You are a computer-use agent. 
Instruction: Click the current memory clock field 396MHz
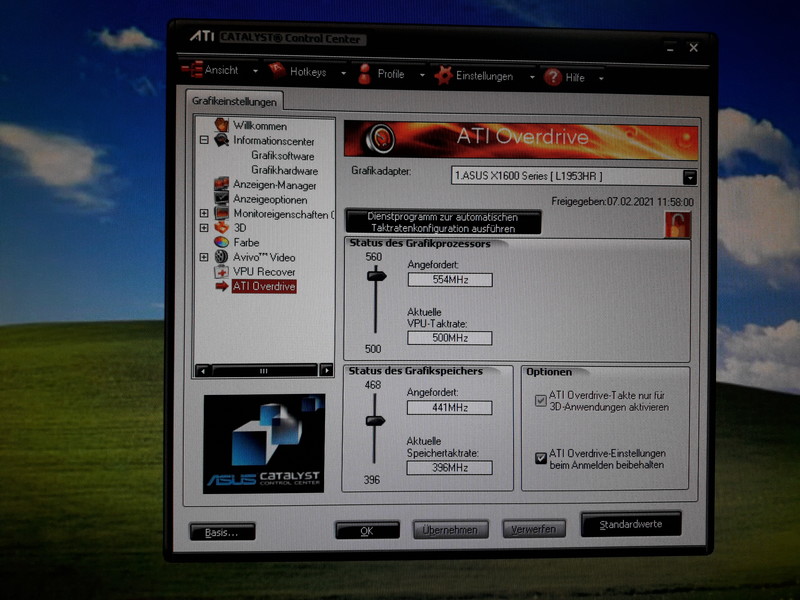(449, 467)
